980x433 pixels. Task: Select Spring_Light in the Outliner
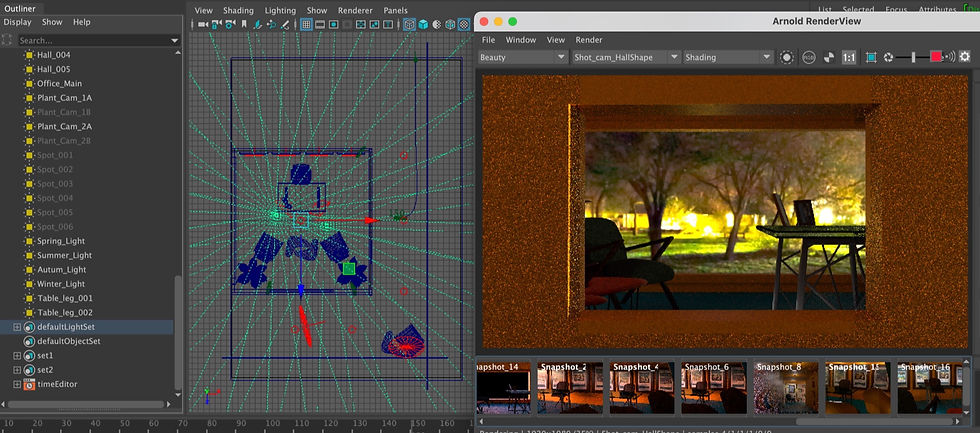coord(61,241)
